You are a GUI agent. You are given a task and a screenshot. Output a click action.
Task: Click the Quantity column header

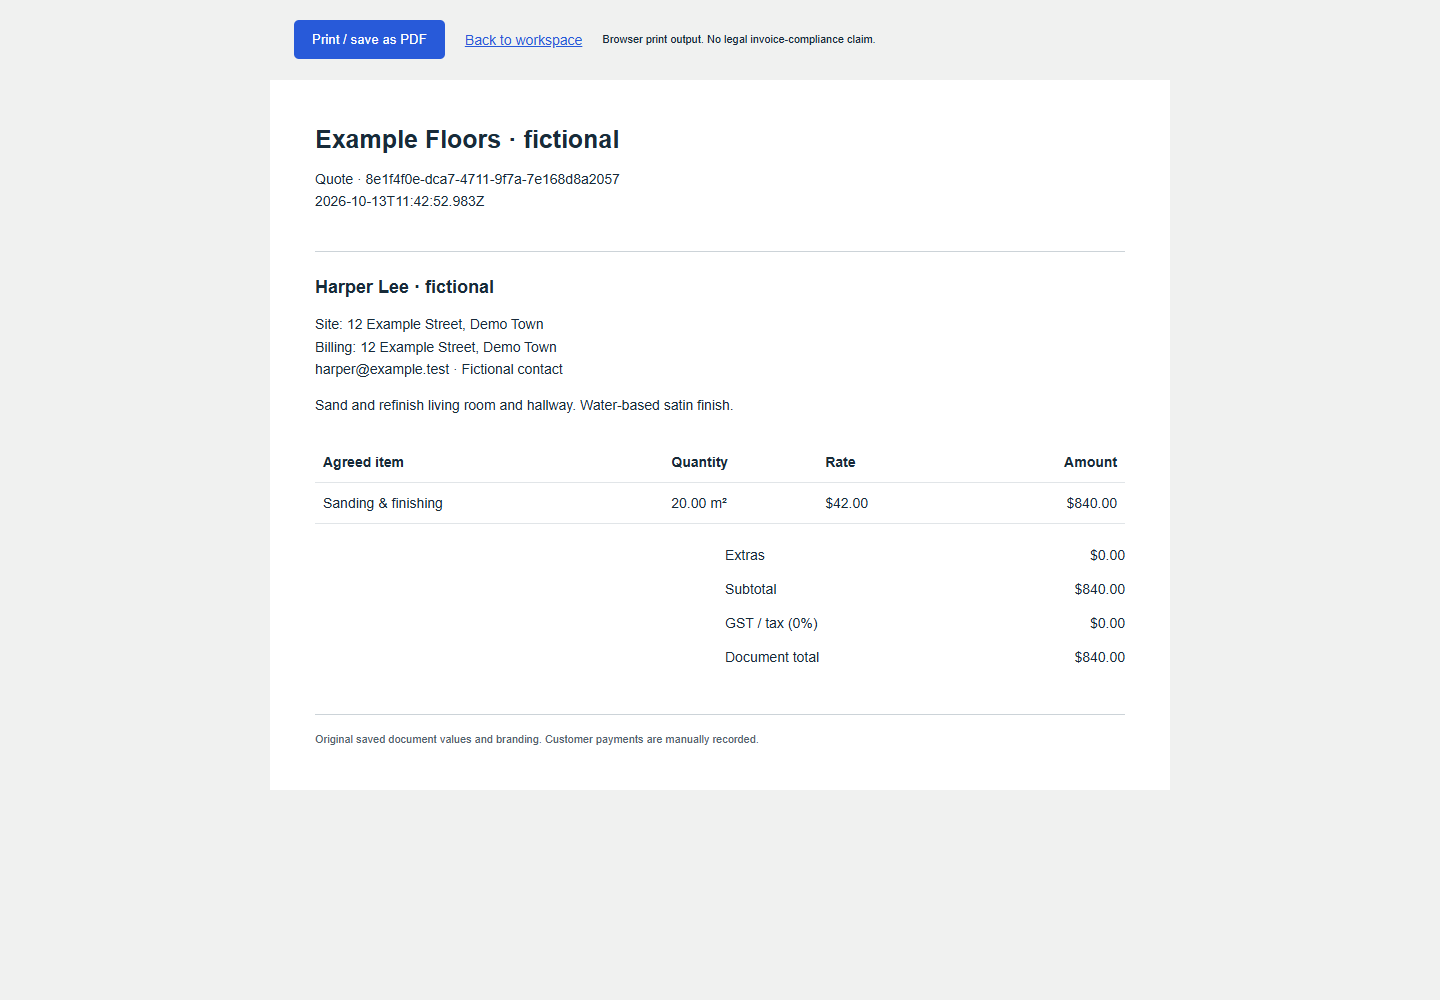point(699,462)
